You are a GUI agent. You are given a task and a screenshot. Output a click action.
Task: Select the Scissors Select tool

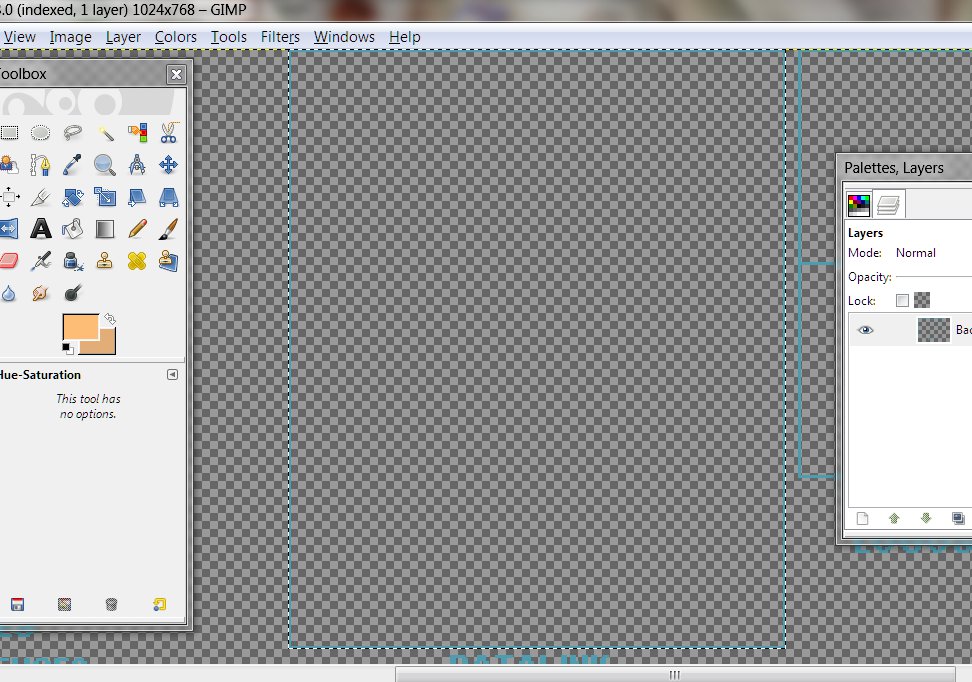(169, 132)
